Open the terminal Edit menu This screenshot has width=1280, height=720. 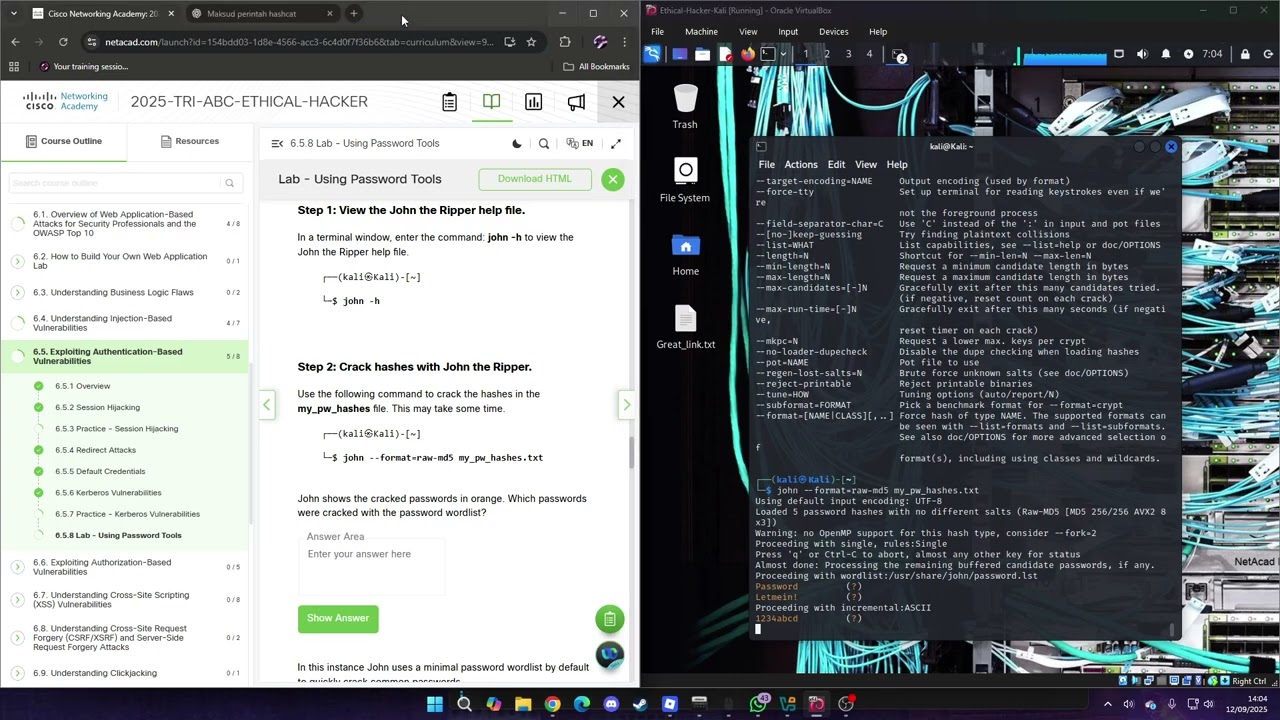836,165
